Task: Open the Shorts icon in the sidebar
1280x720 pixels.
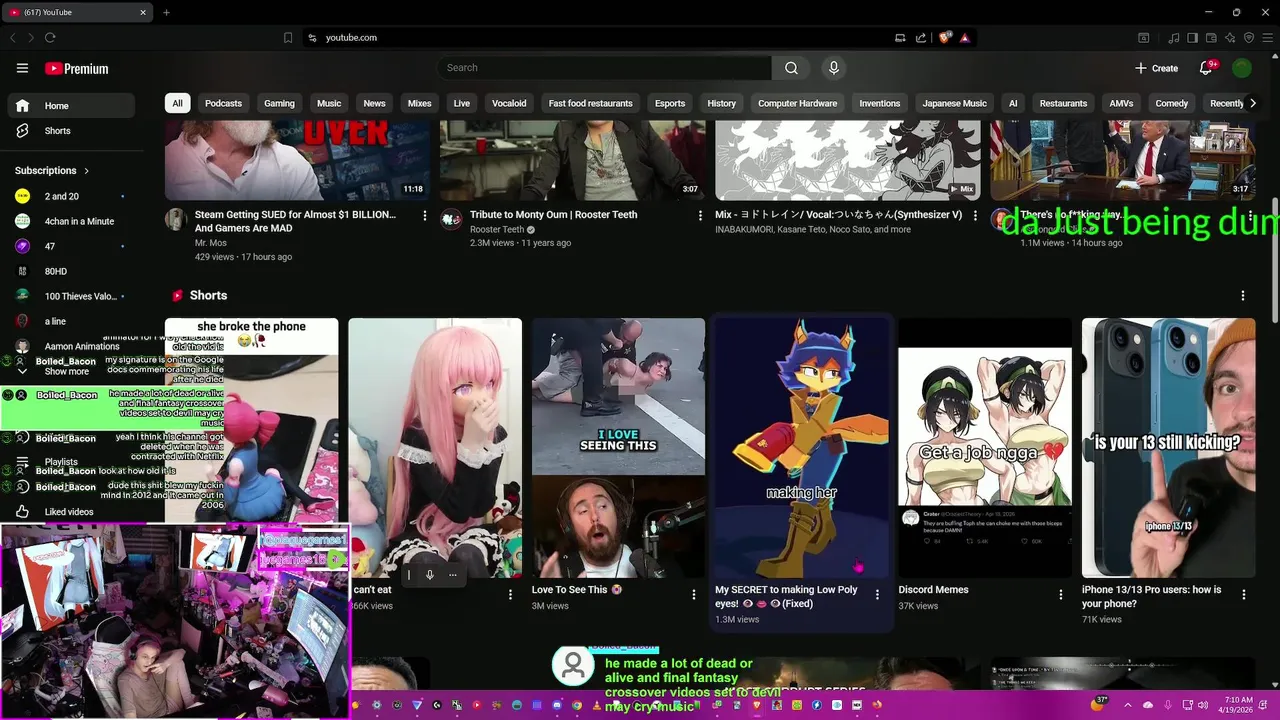Action: point(22,131)
